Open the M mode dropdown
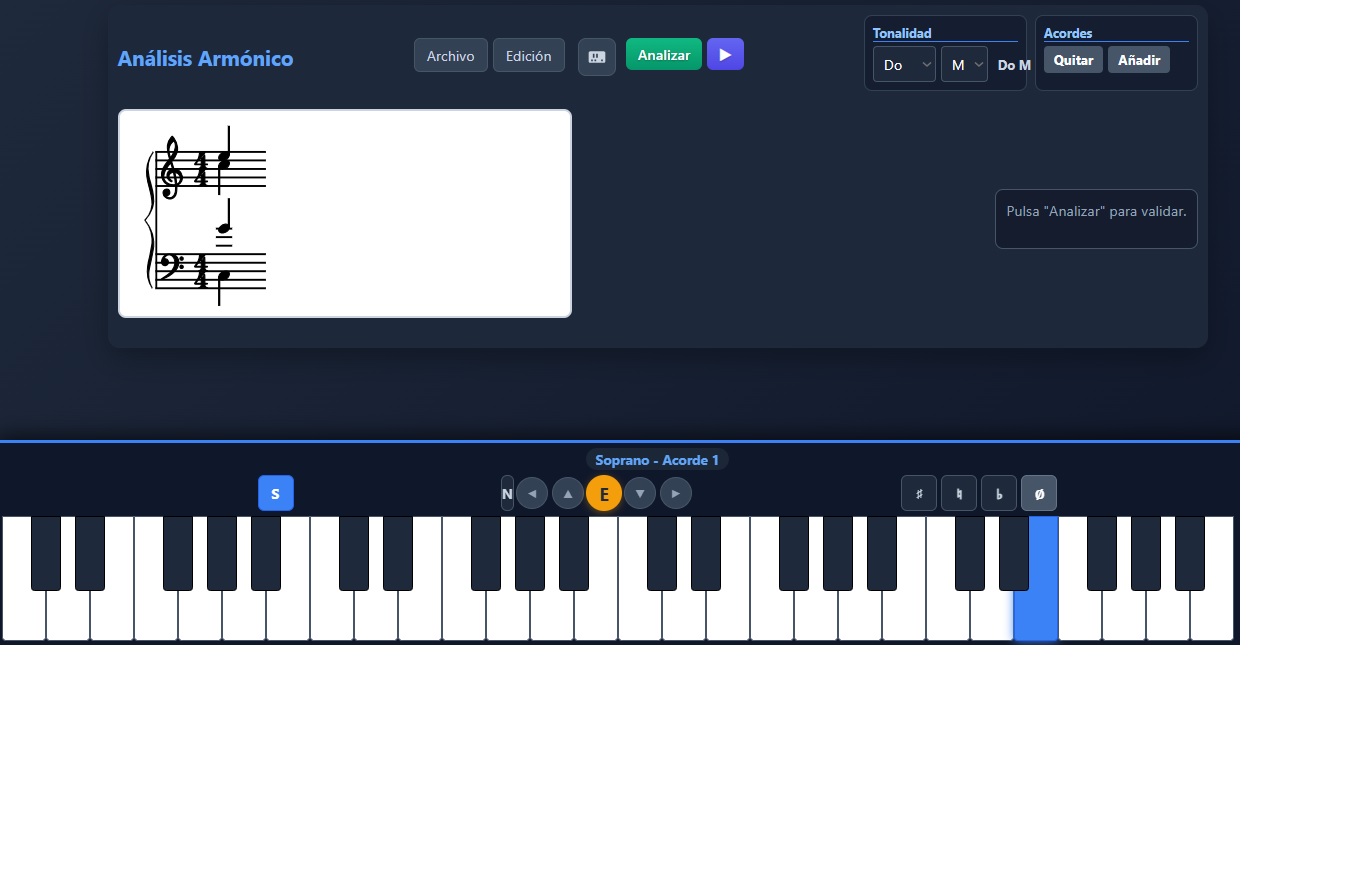1360x886 pixels. tap(964, 65)
